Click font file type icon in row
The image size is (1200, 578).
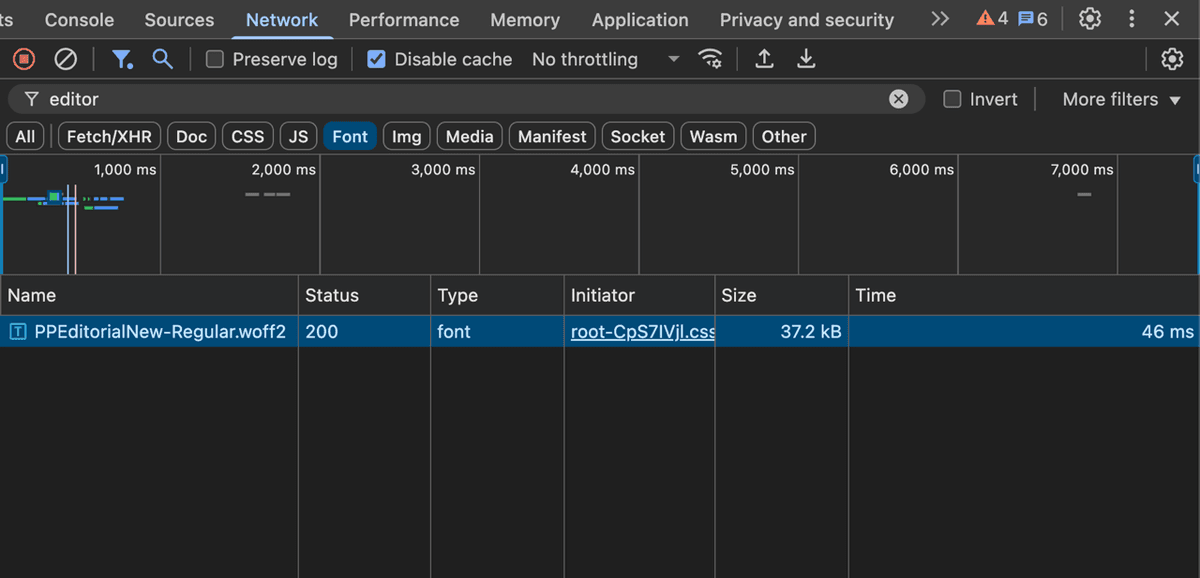click(x=18, y=331)
